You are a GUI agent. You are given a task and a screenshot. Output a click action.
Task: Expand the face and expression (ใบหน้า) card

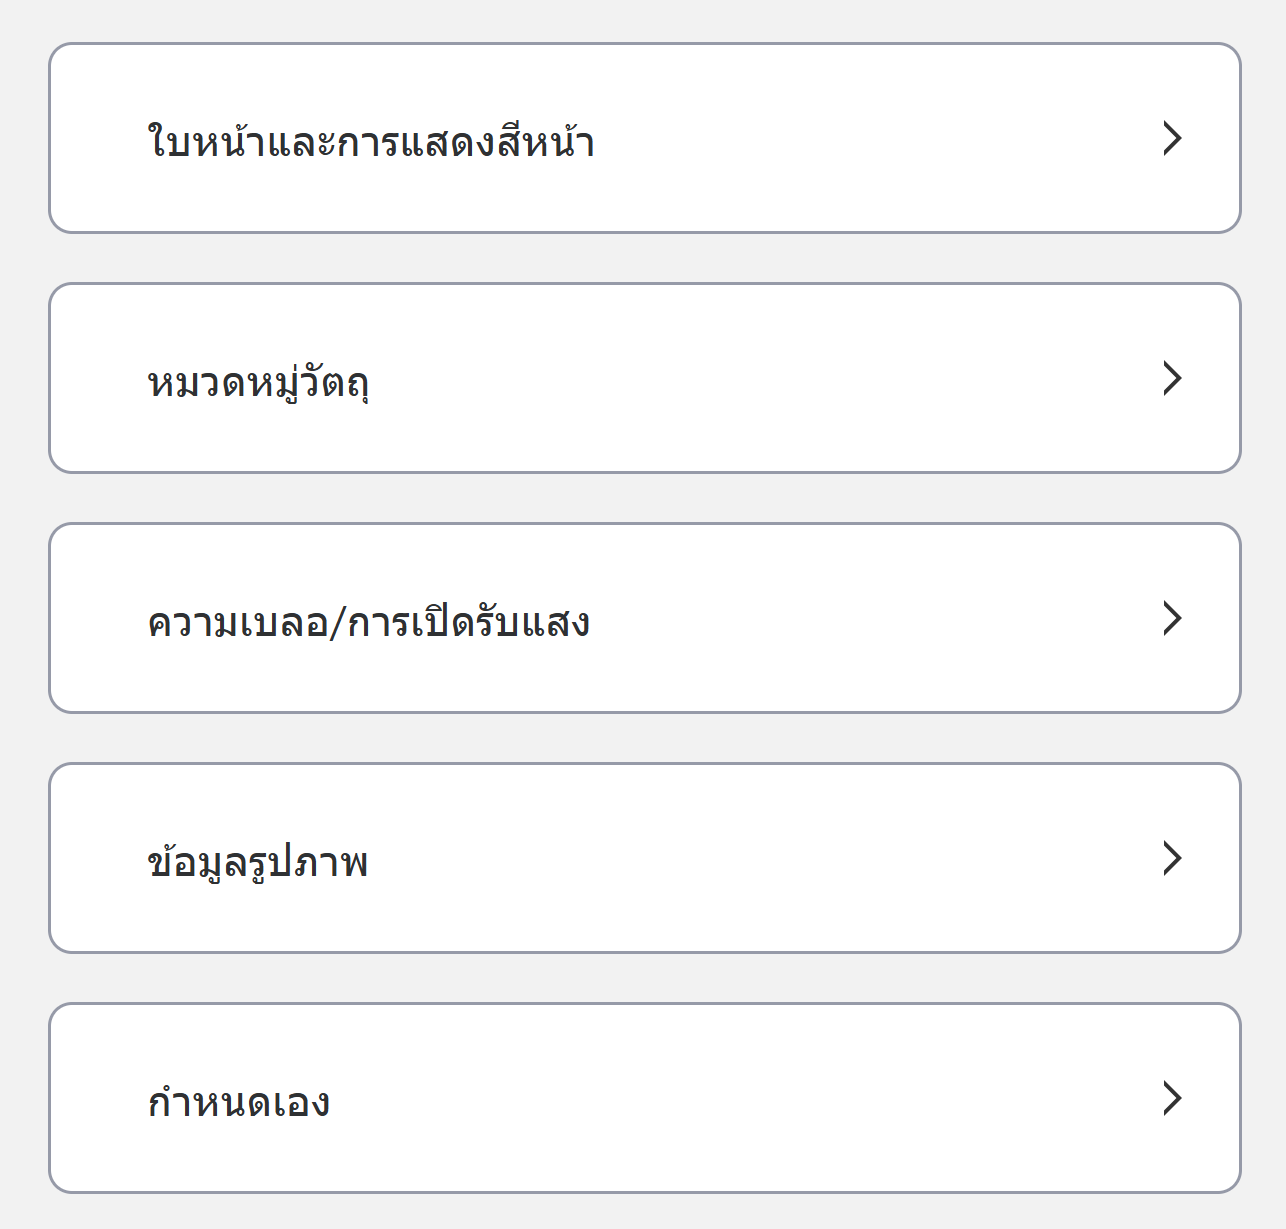click(x=644, y=138)
